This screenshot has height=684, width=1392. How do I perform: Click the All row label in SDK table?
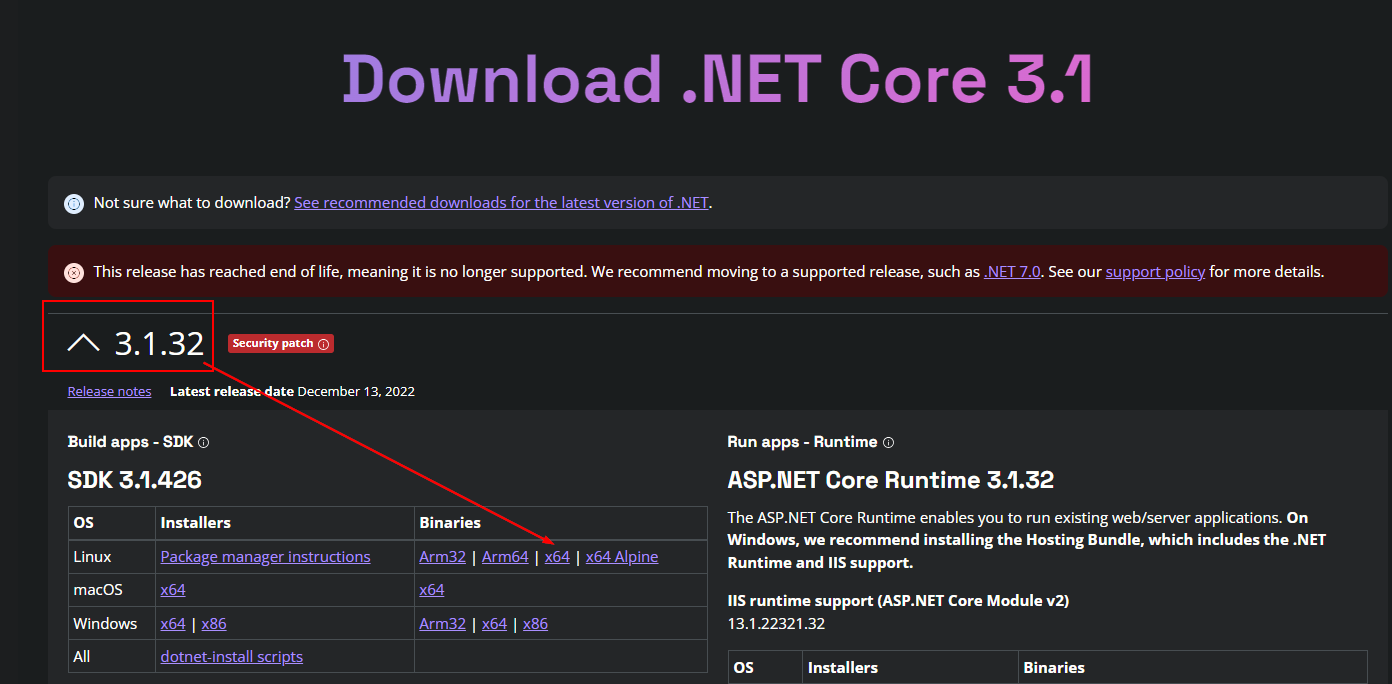point(81,656)
